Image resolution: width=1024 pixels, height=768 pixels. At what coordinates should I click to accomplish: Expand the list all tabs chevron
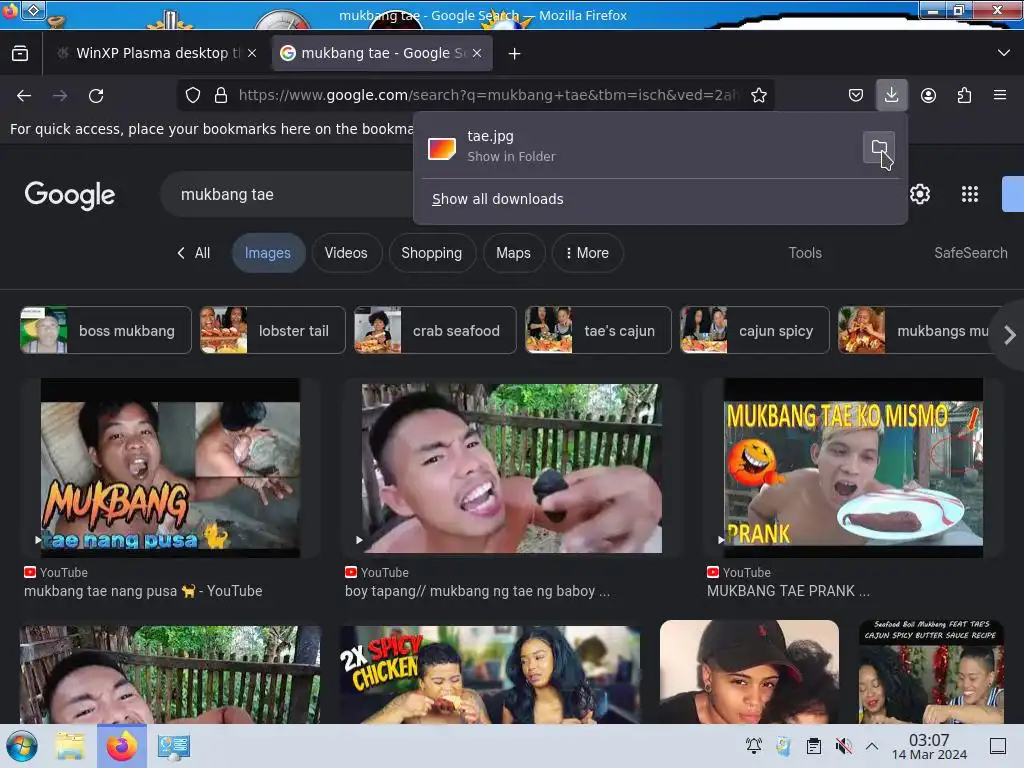point(1004,53)
